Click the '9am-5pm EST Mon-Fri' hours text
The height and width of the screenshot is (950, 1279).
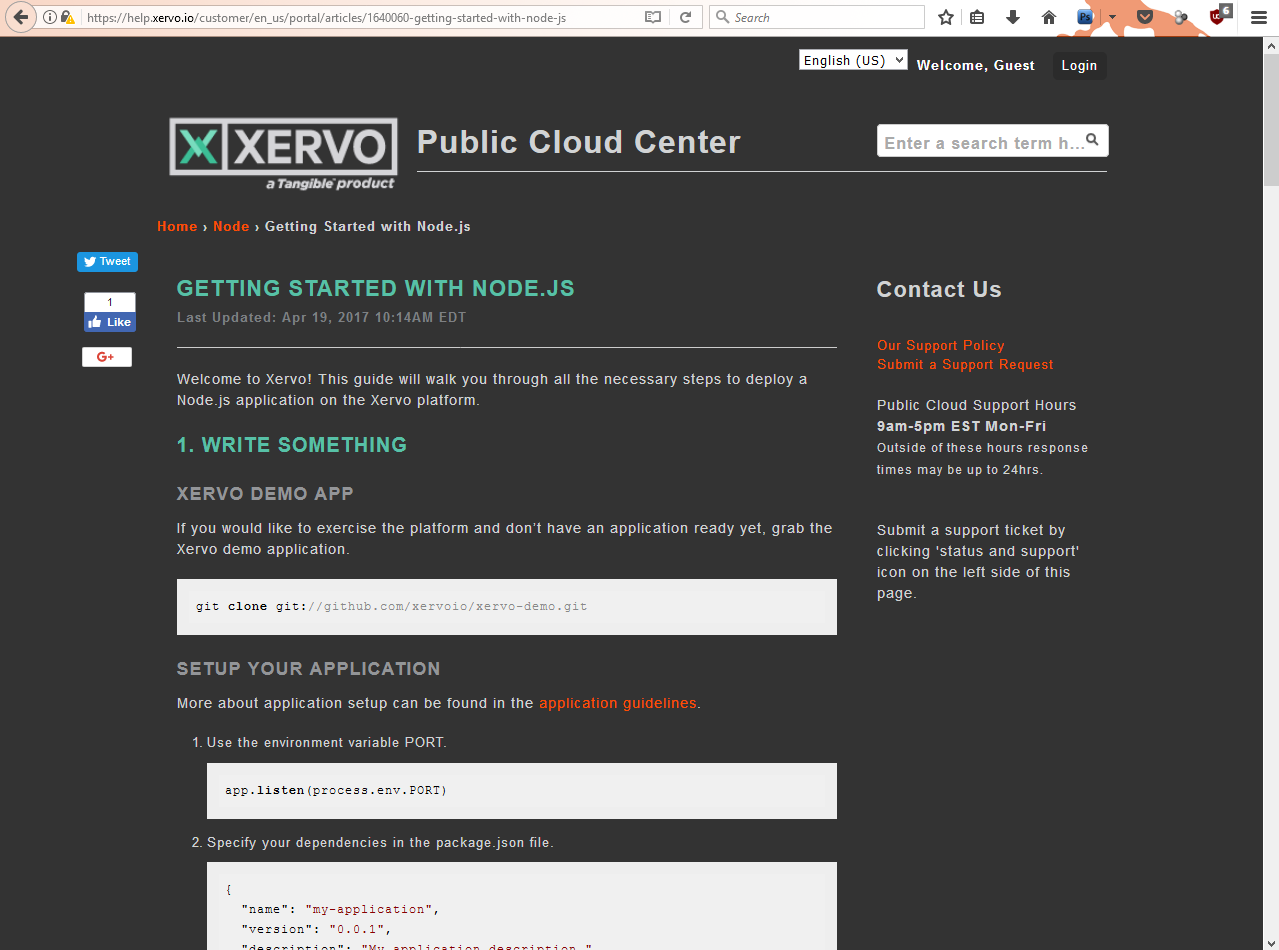(962, 426)
